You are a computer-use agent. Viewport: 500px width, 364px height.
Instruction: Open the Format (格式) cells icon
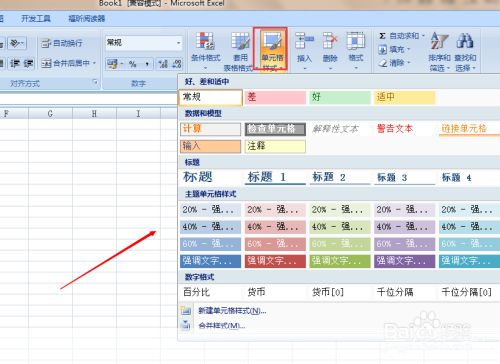click(356, 40)
